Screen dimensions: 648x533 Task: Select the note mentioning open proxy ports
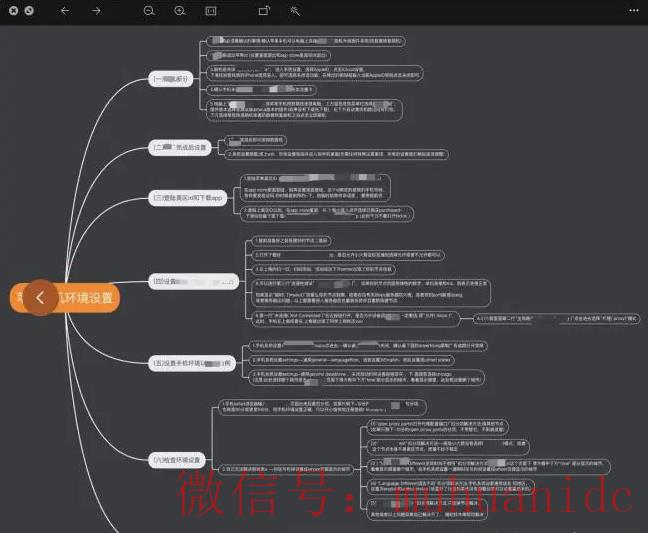pos(437,427)
